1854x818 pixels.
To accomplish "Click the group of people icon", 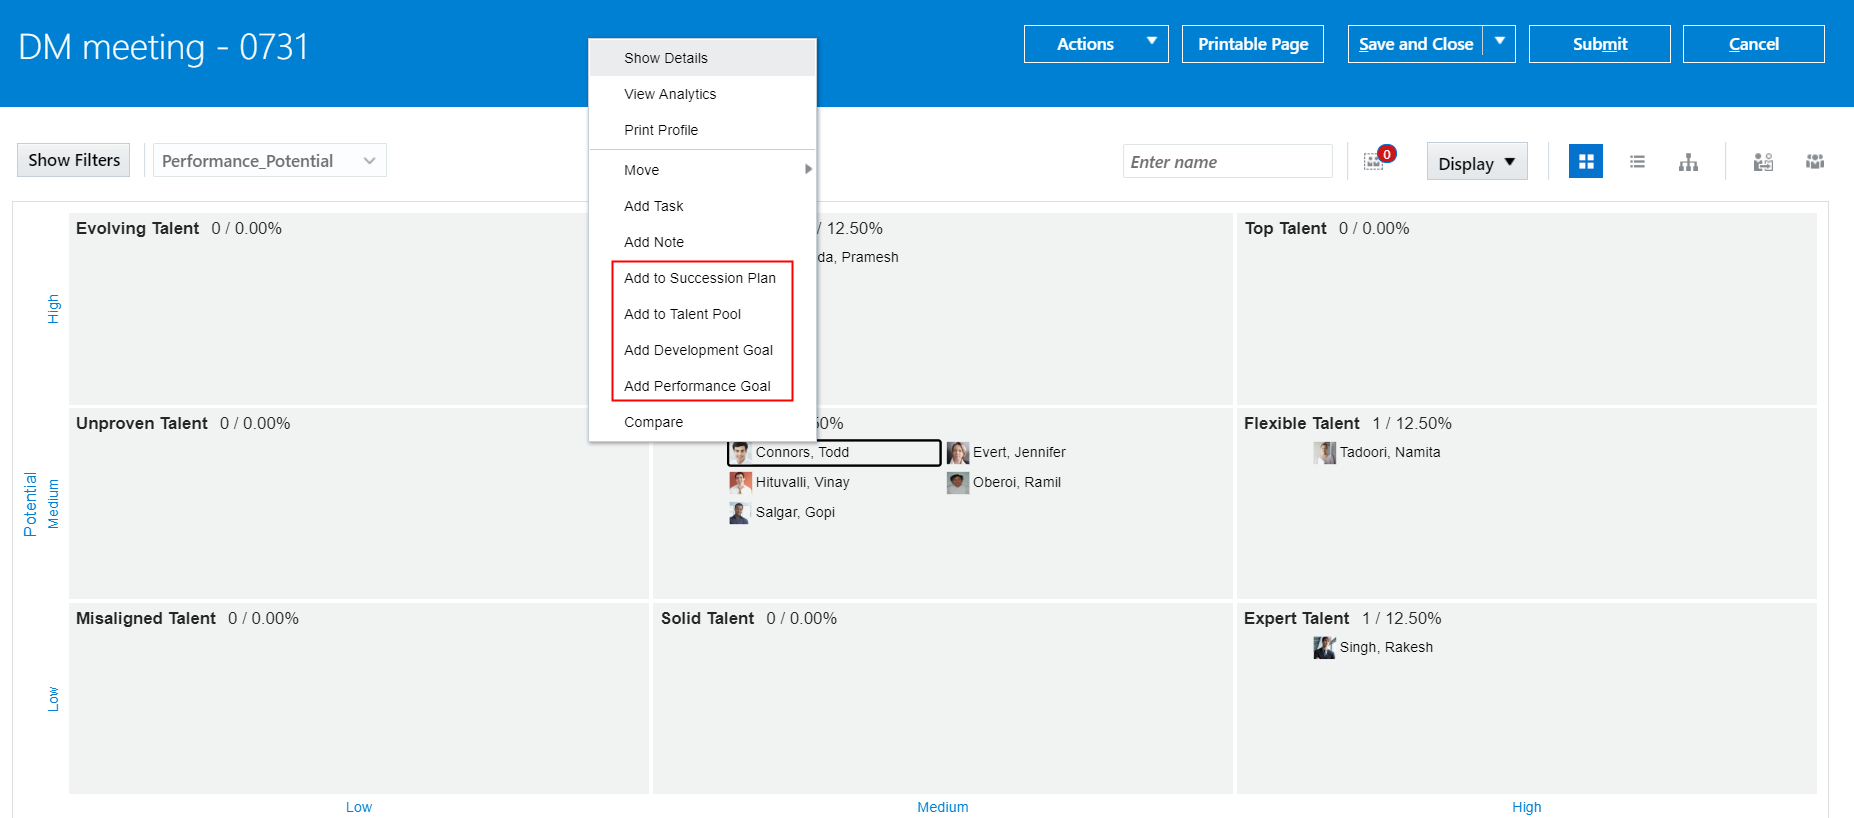I will (1815, 161).
